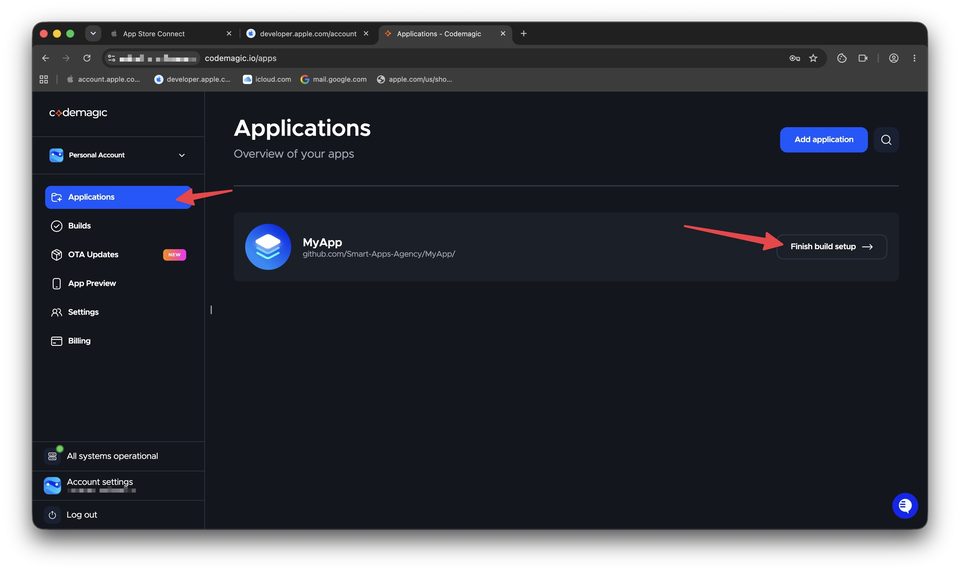Click the Add application button

pos(823,140)
